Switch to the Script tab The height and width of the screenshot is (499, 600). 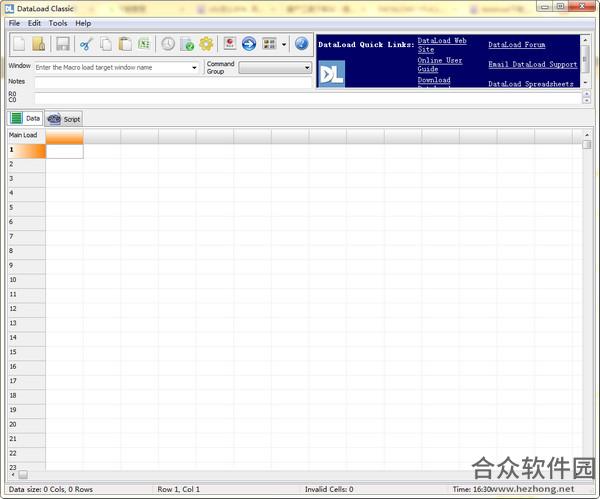(64, 119)
